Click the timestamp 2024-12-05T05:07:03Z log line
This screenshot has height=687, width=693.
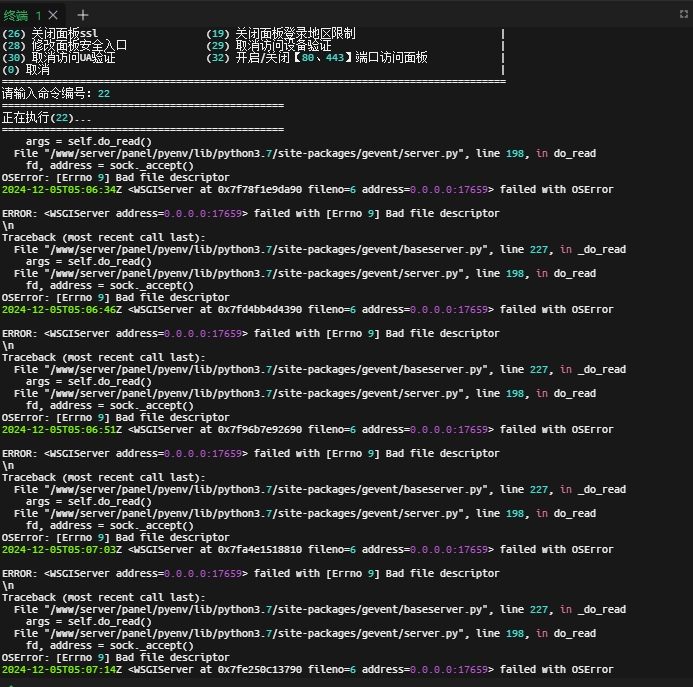(308, 550)
